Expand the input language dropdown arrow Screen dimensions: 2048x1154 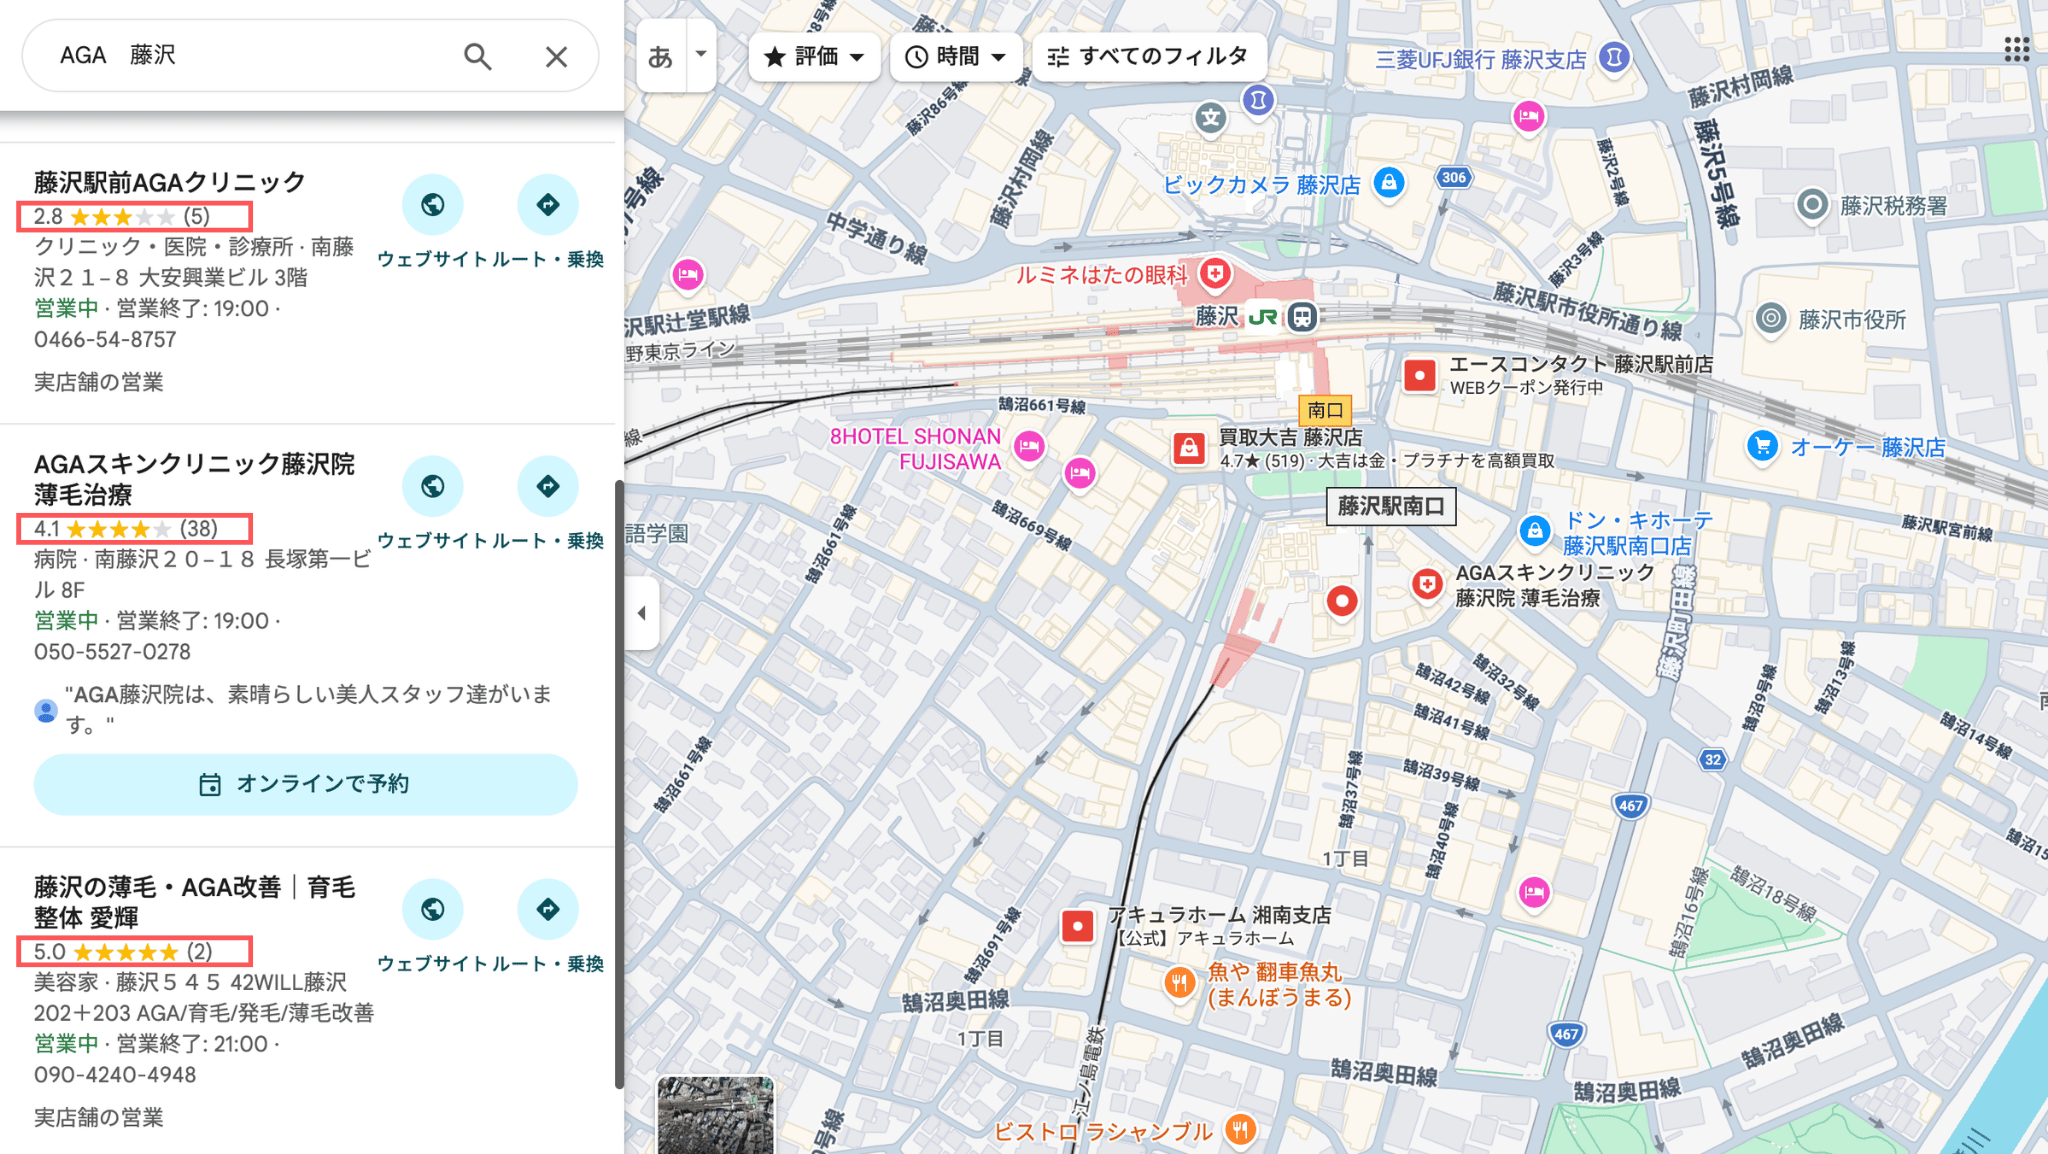(x=701, y=55)
